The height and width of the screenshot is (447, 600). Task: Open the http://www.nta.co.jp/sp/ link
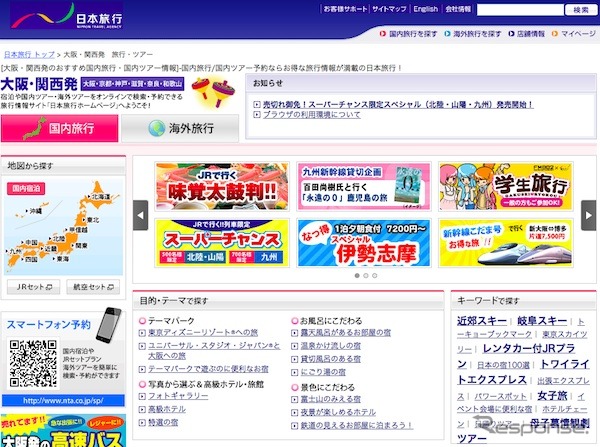[63, 401]
